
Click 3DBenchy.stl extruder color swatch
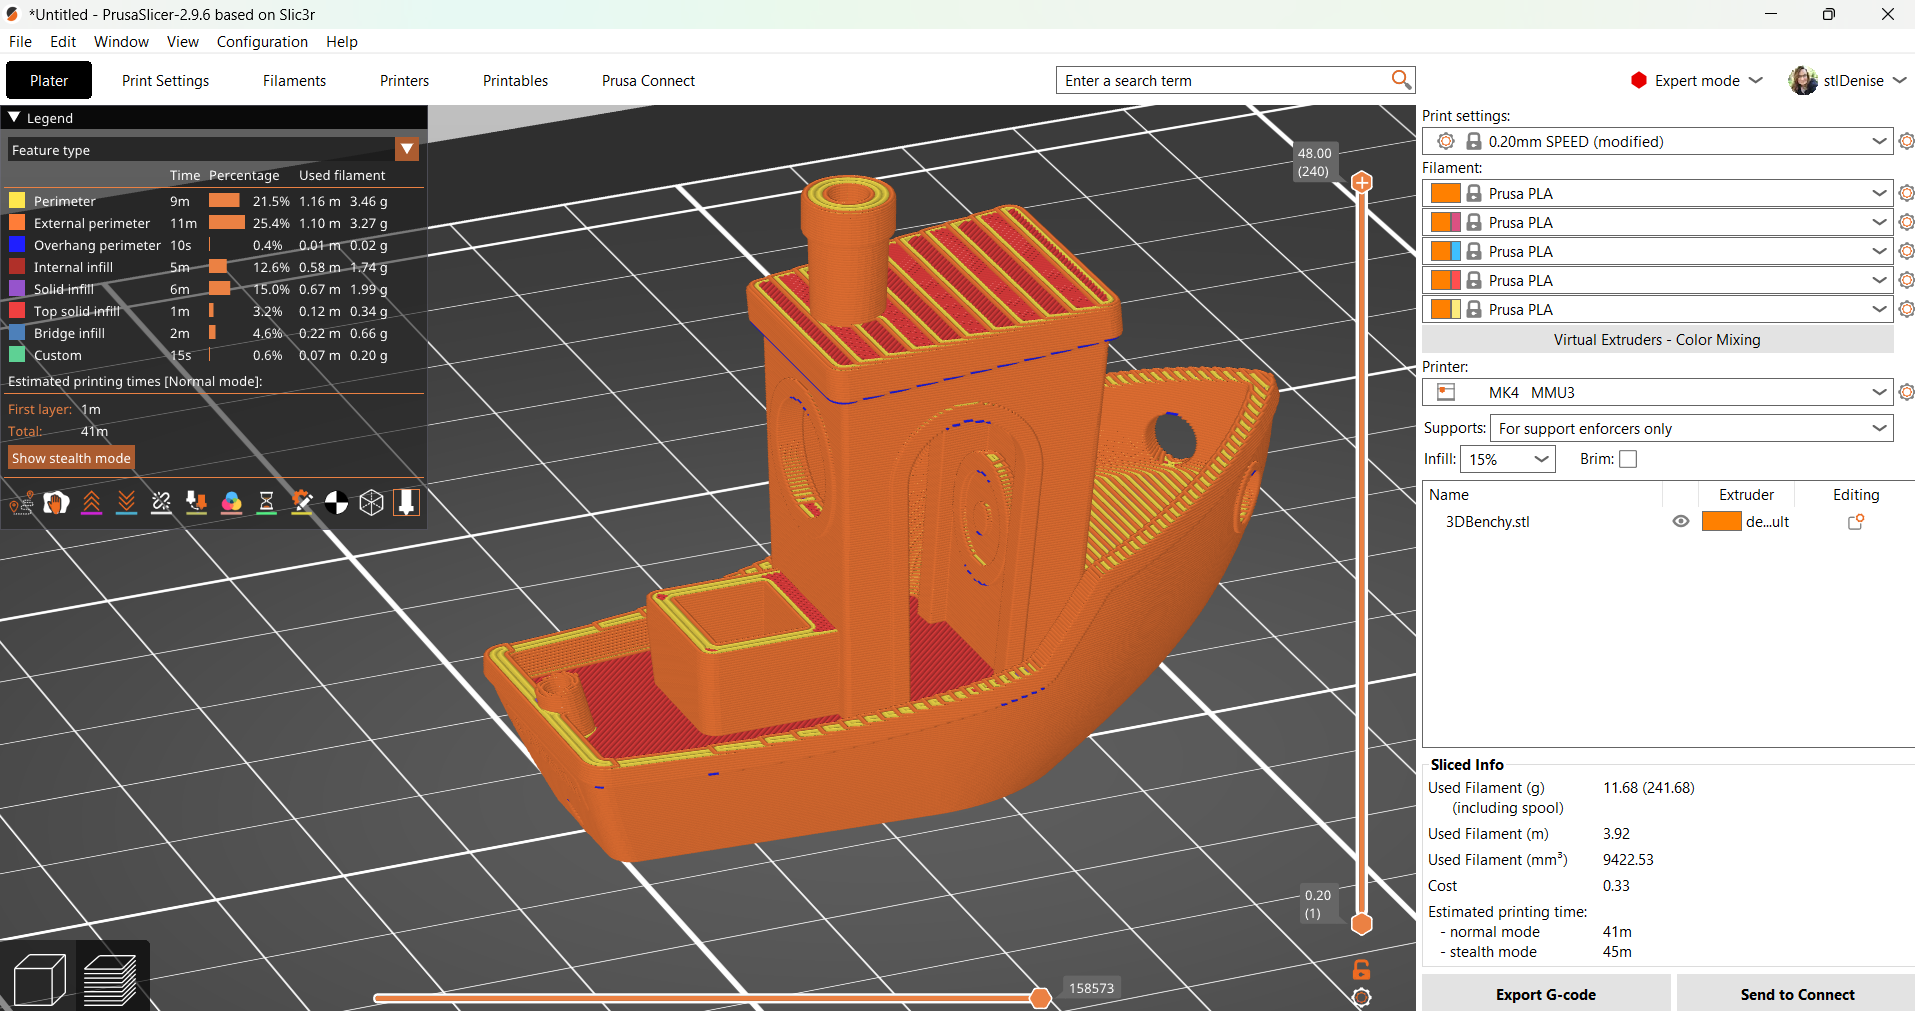pos(1722,521)
